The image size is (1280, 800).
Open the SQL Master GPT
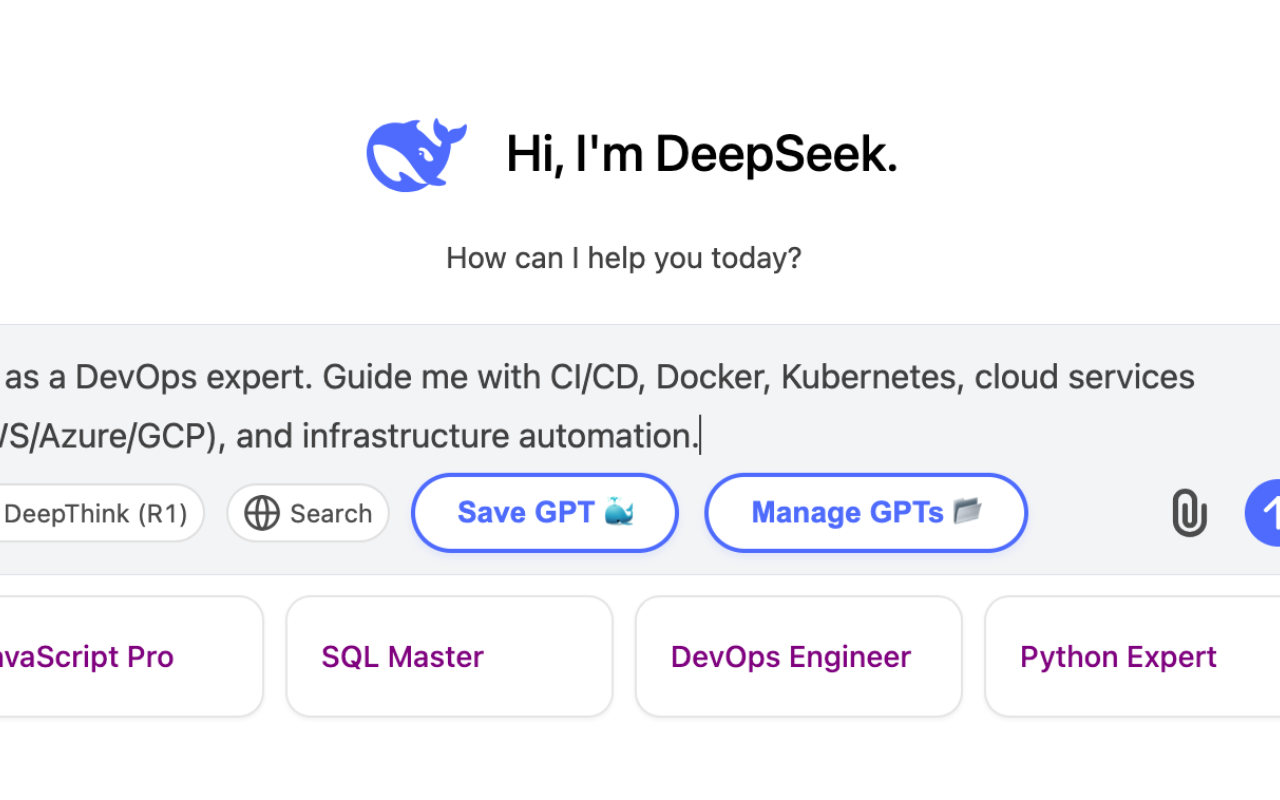coord(449,656)
